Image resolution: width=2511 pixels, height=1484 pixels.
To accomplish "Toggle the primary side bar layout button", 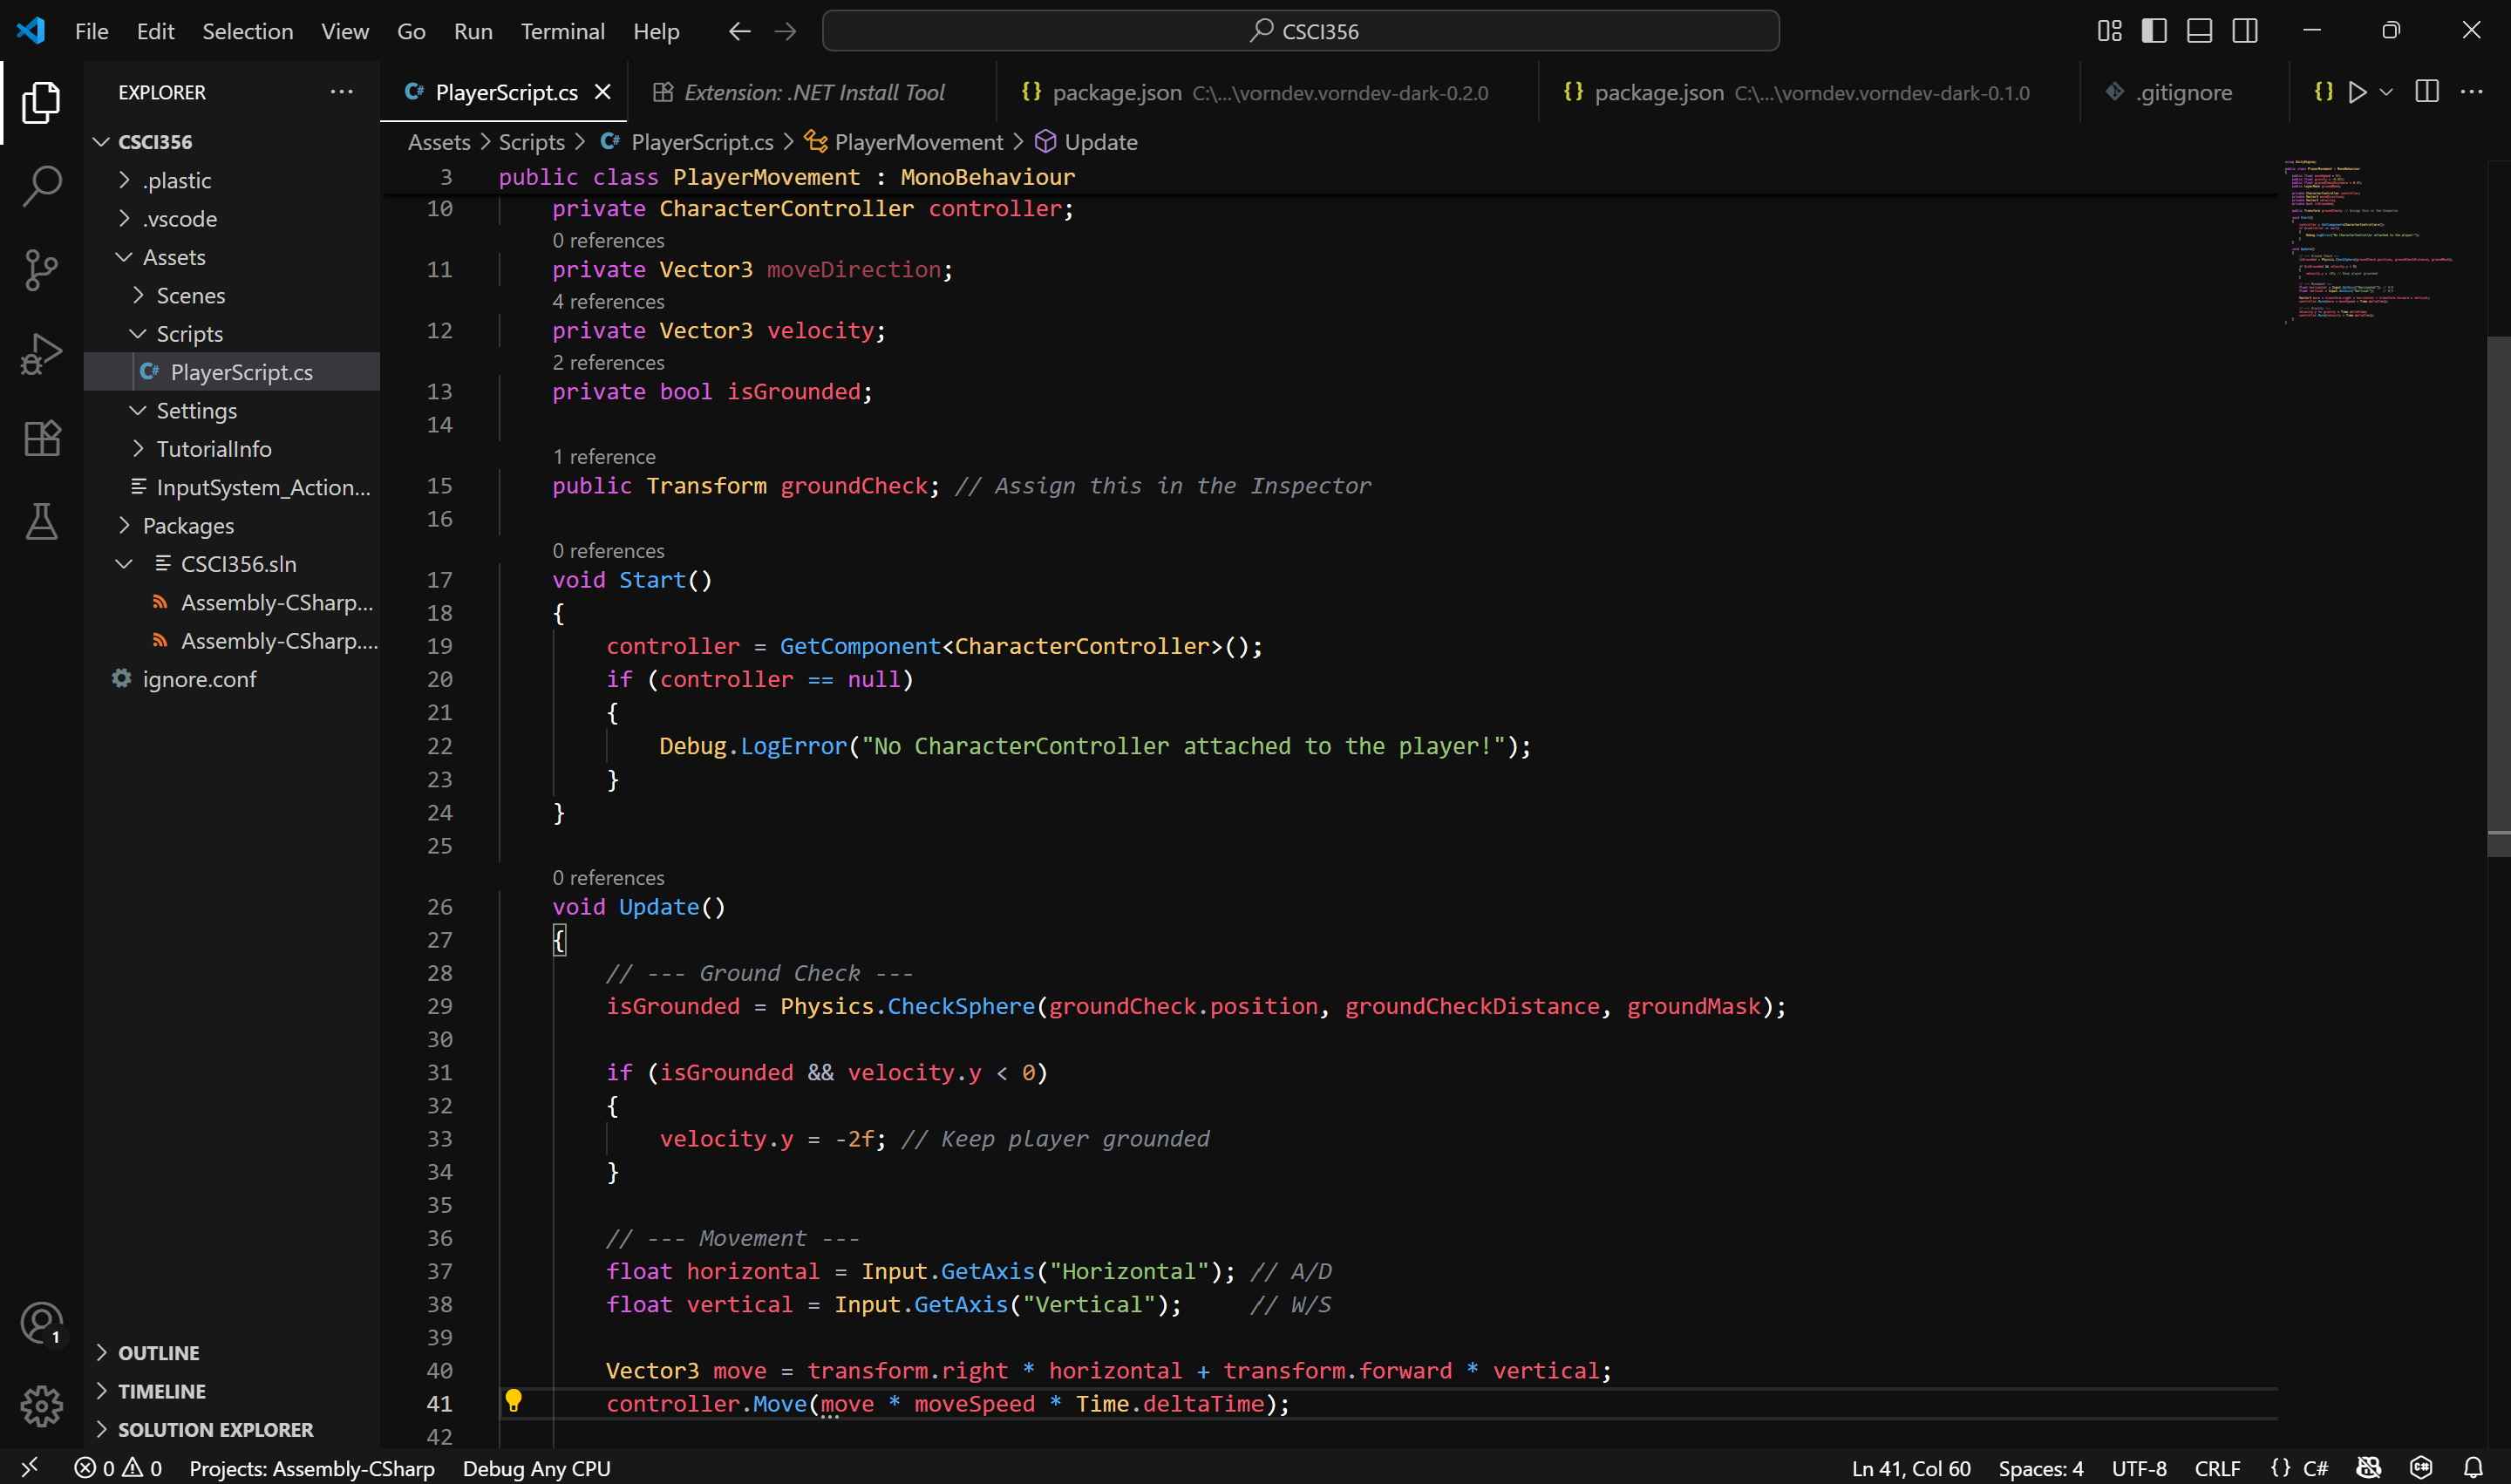I will click(2154, 31).
